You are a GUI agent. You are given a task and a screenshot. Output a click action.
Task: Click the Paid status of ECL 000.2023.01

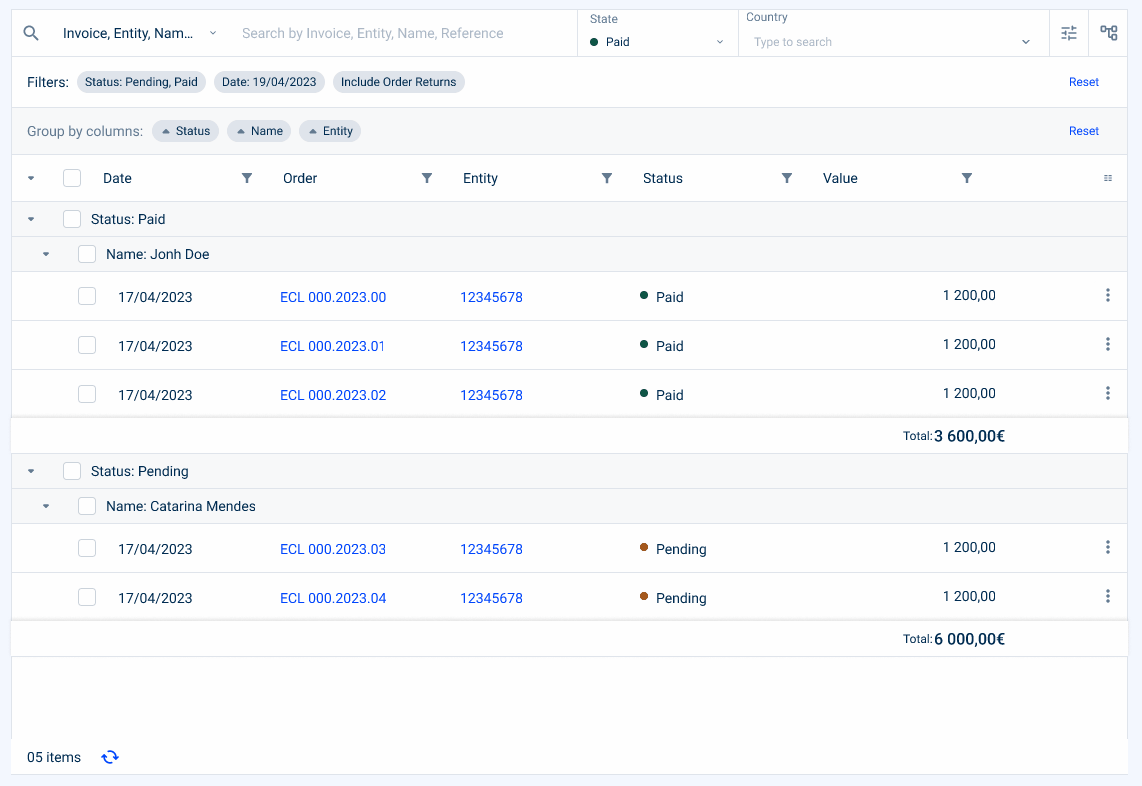(661, 346)
